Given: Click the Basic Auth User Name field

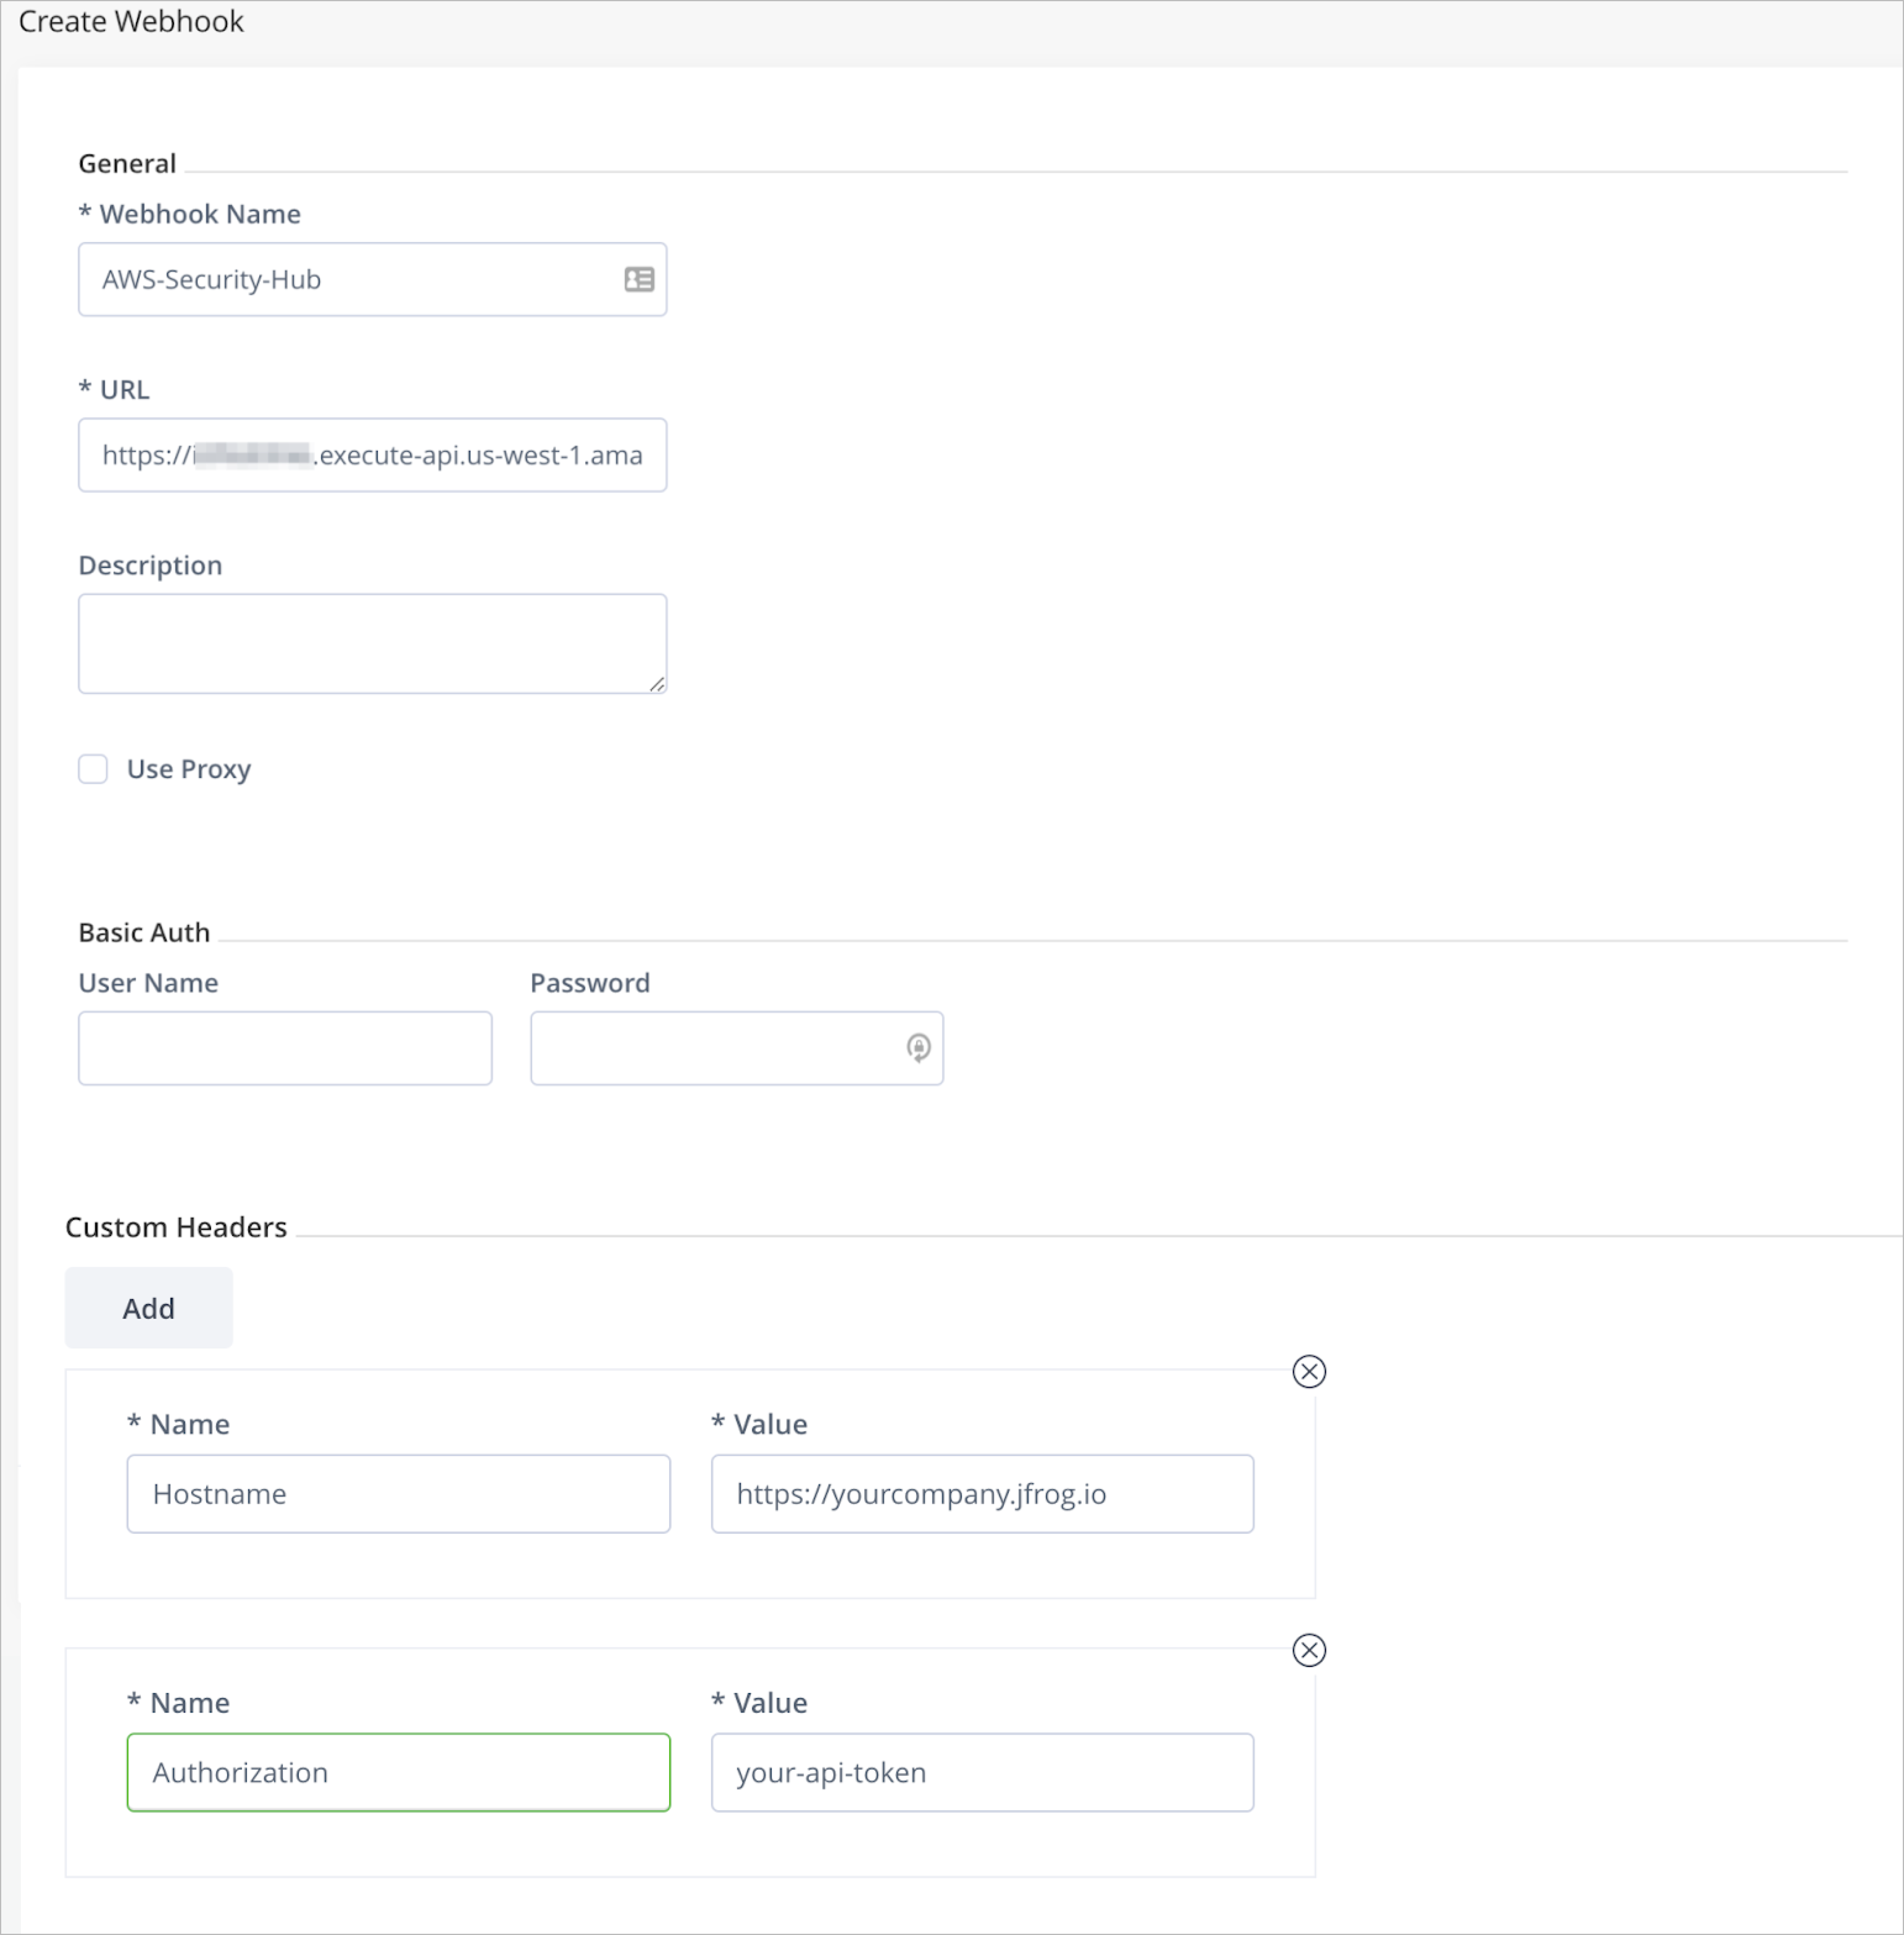Looking at the screenshot, I should tap(285, 1048).
